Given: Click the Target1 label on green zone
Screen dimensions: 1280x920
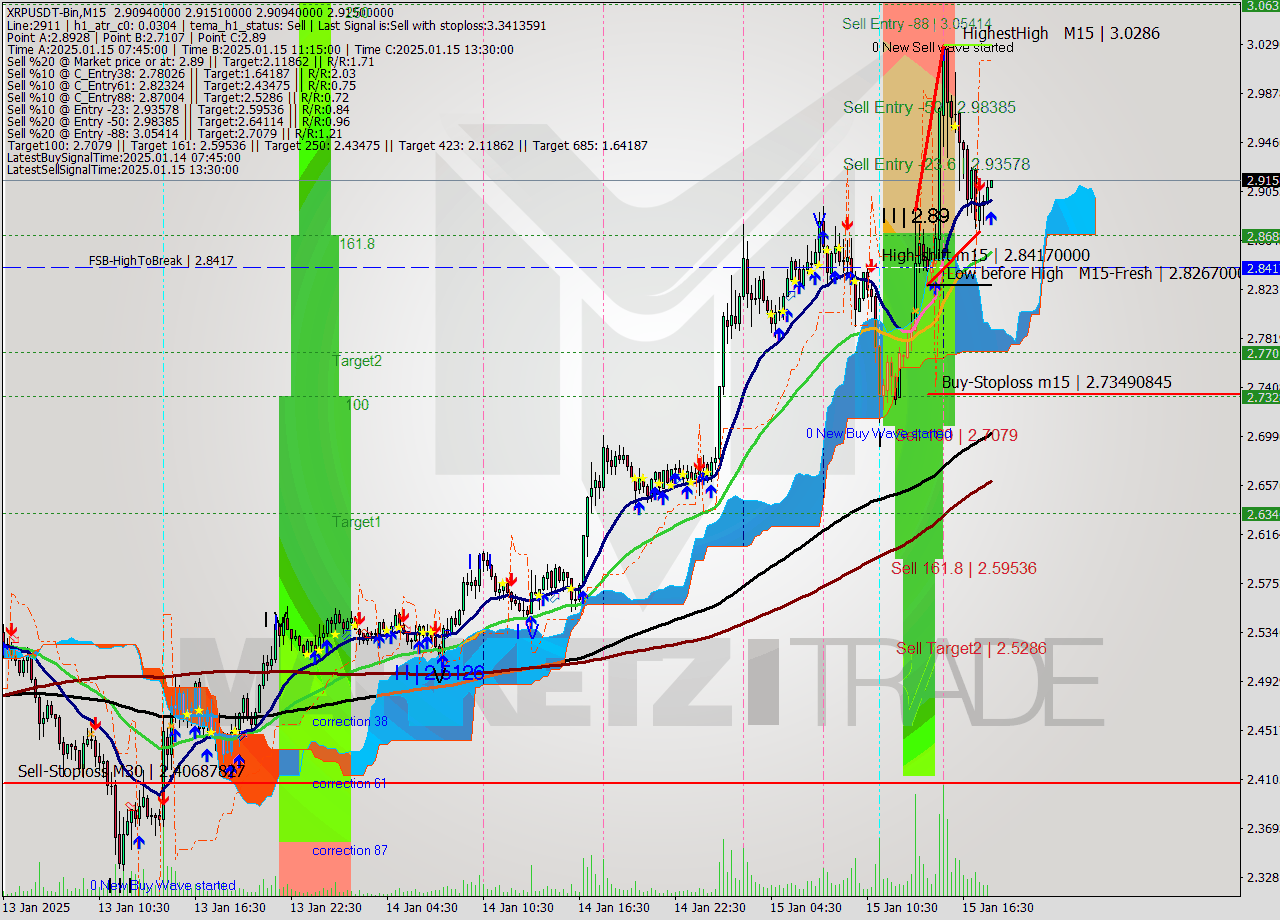Looking at the screenshot, I should coord(357,522).
